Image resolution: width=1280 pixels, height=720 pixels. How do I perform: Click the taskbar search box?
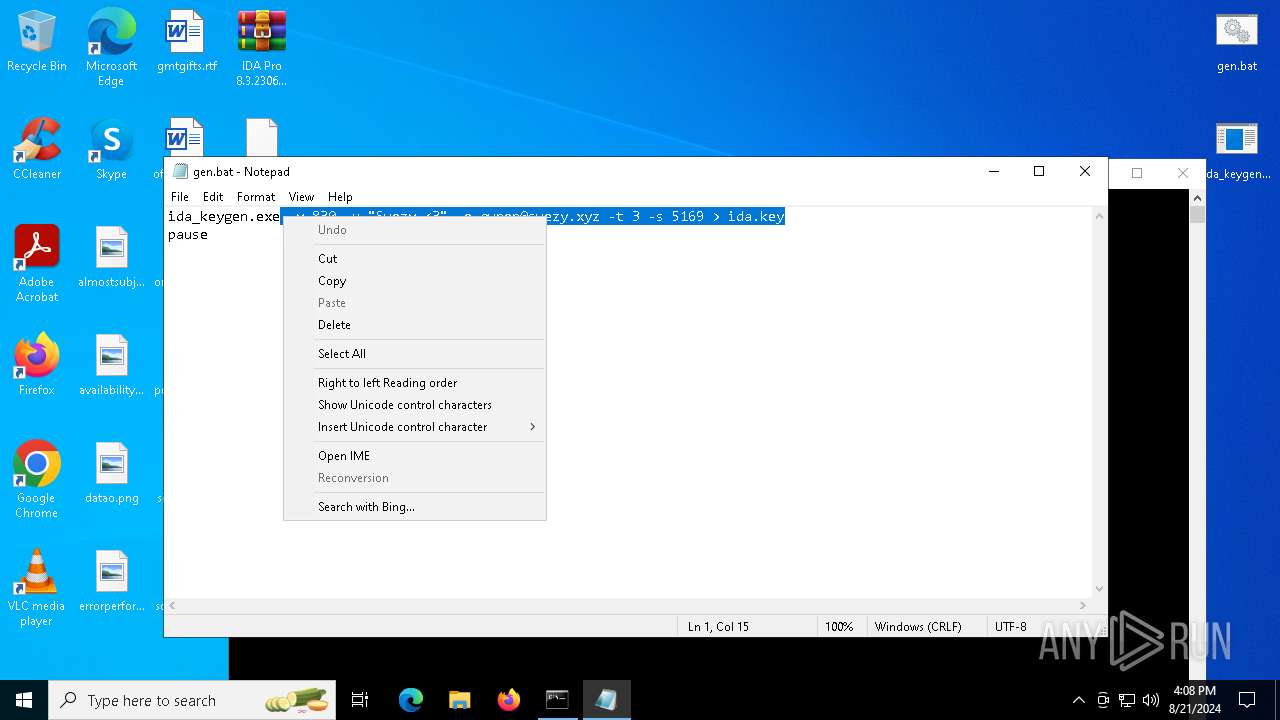(x=193, y=700)
